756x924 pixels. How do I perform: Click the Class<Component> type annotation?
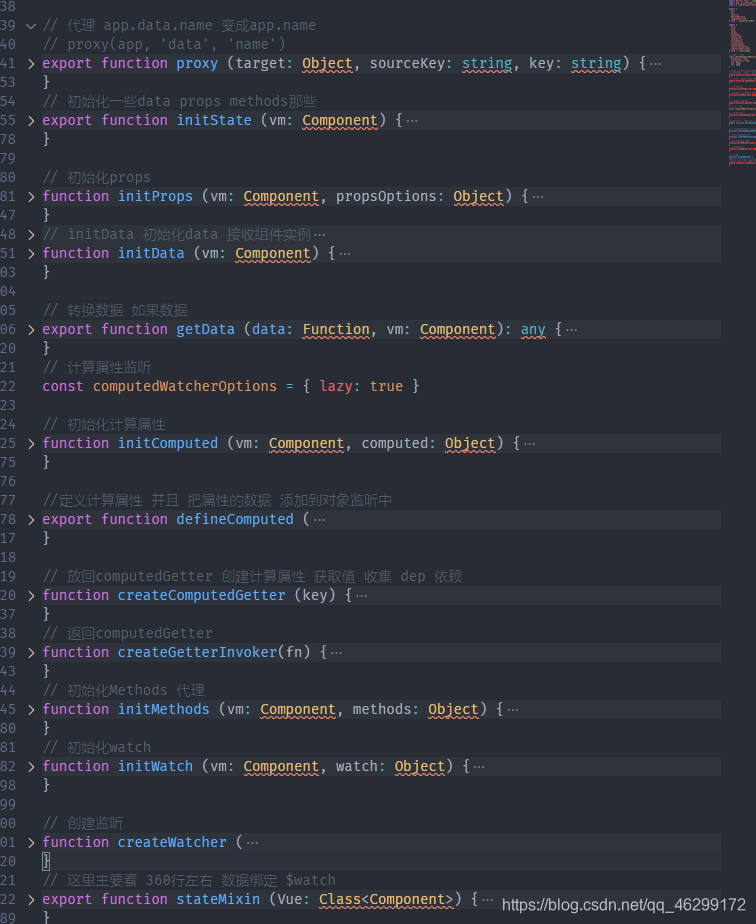[x=386, y=899]
